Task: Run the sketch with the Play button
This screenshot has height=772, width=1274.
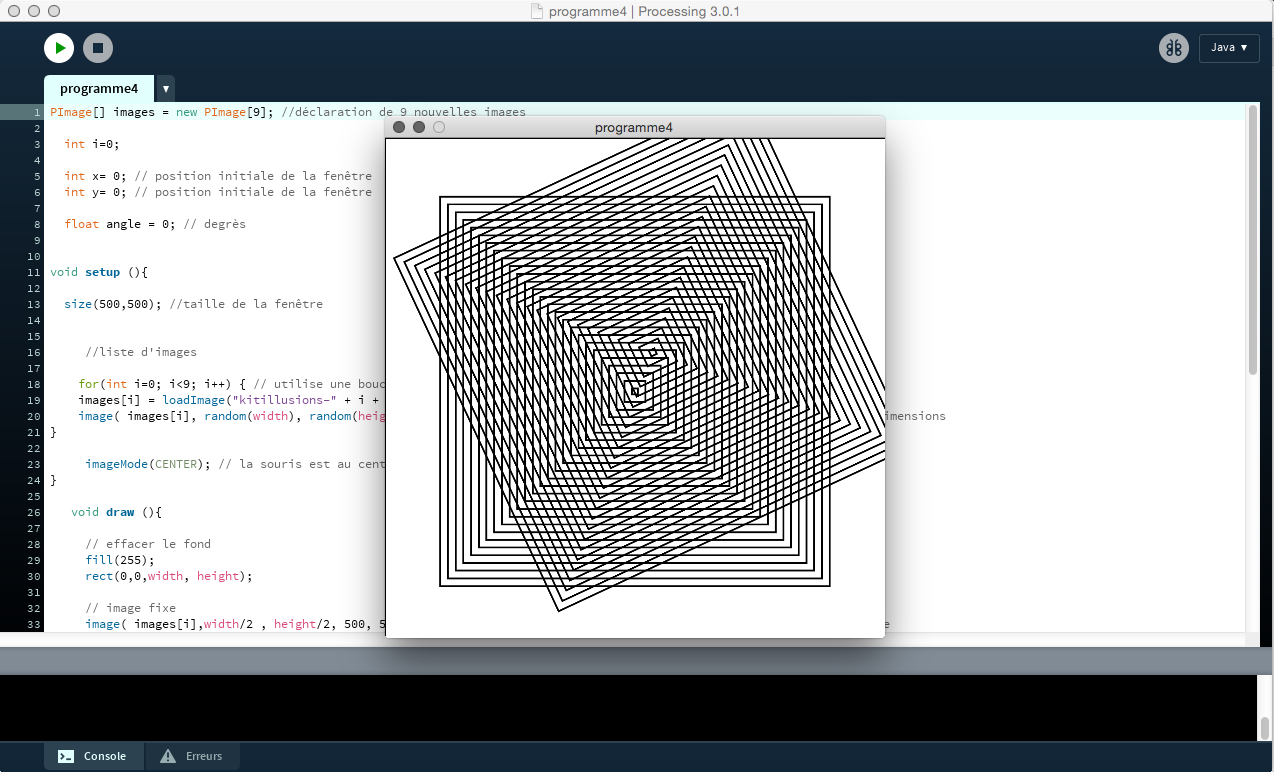Action: (x=59, y=48)
